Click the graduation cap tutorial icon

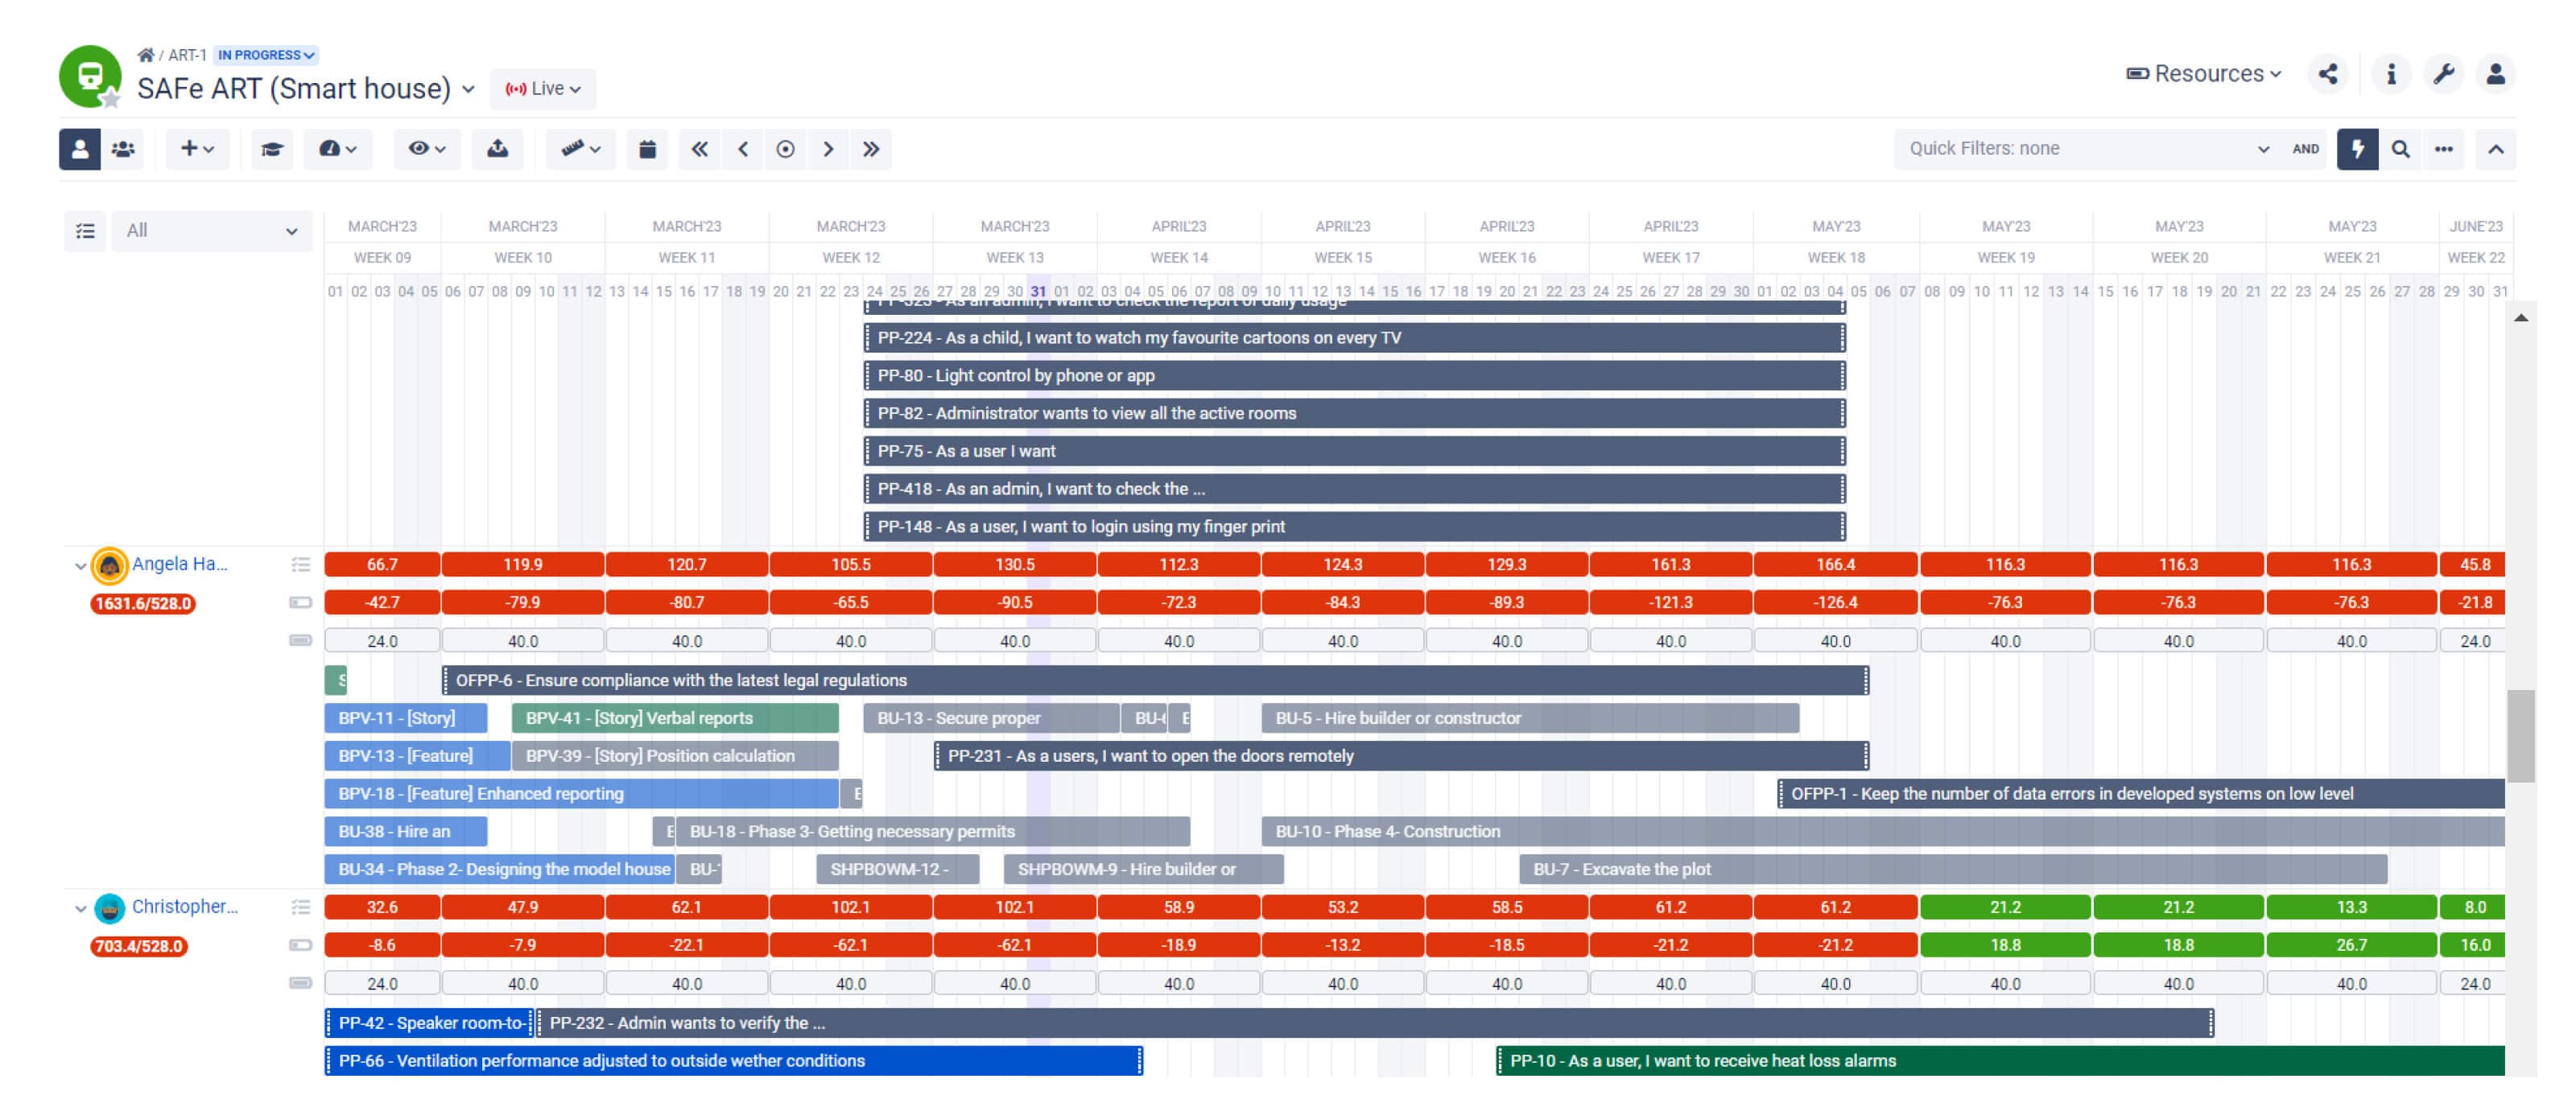(x=272, y=149)
